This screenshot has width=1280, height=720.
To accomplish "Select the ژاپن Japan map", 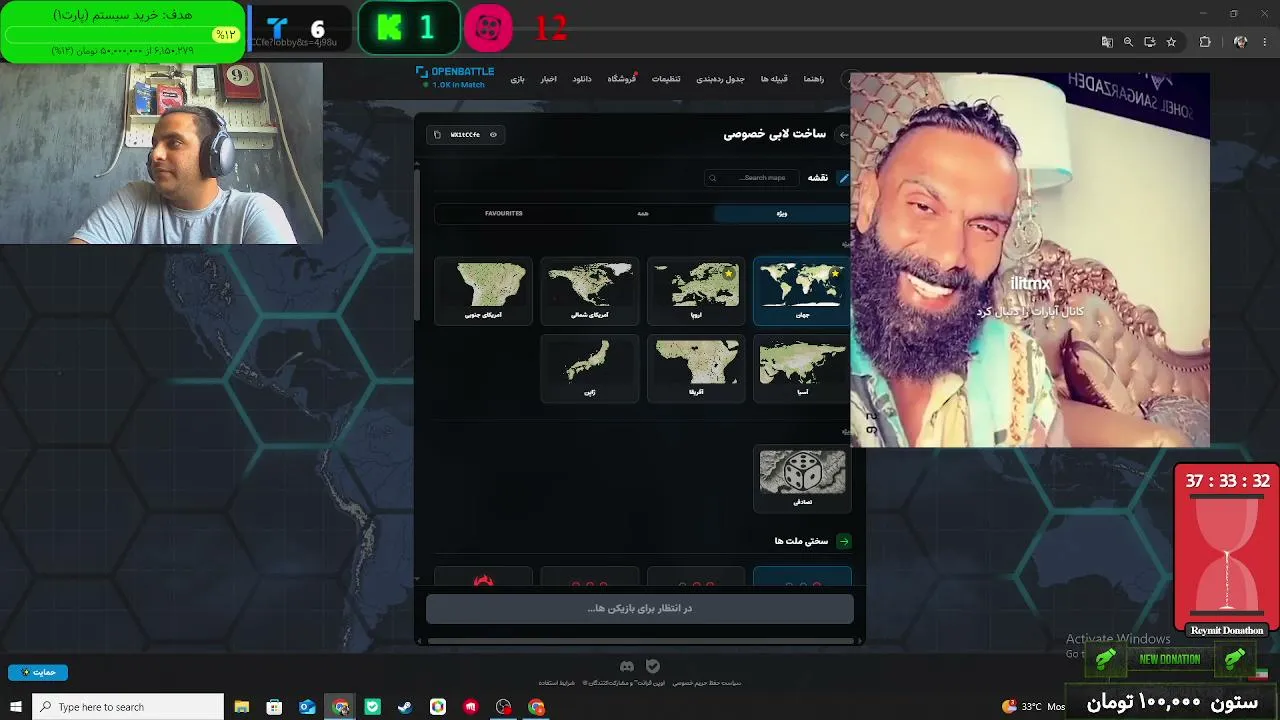I will 590,368.
